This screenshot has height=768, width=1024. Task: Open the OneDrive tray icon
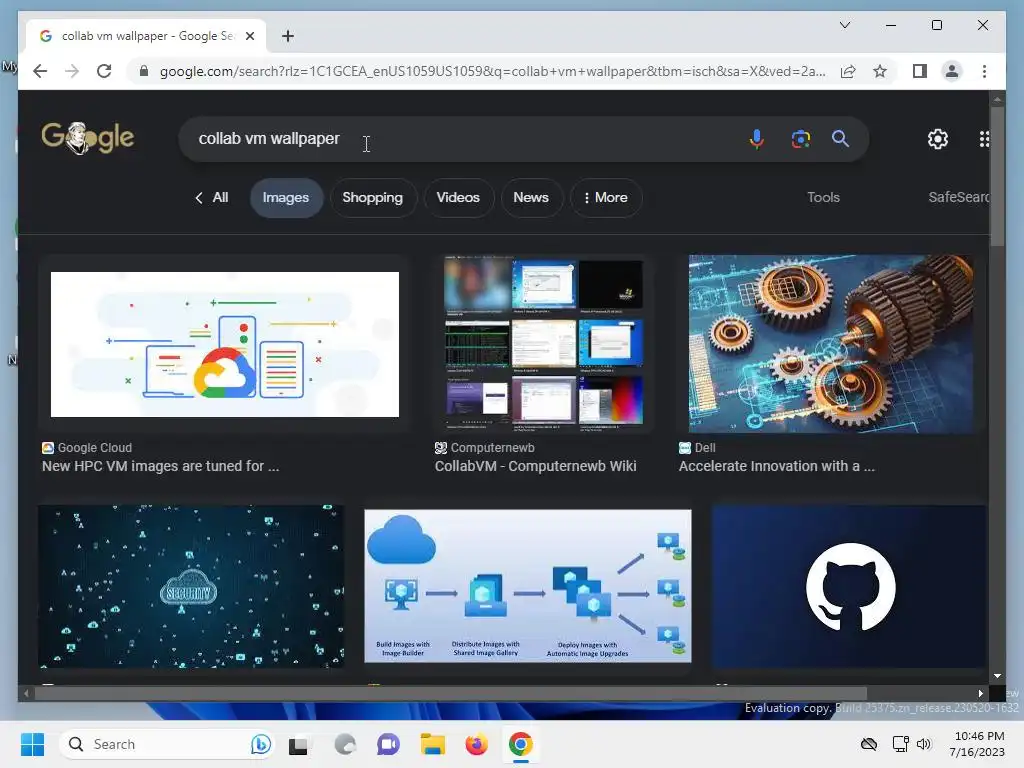tap(869, 744)
